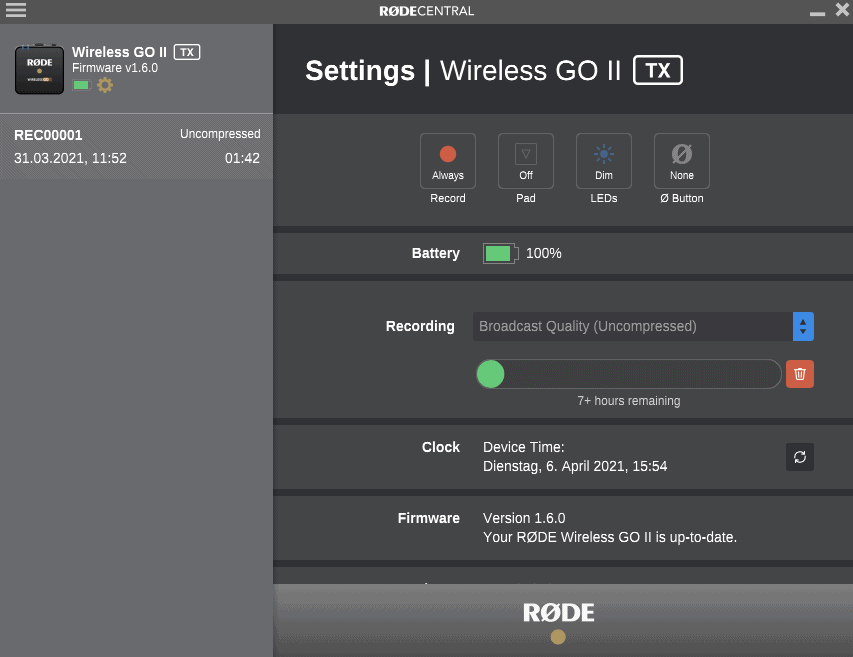Toggle the Pad Off button

[526, 161]
